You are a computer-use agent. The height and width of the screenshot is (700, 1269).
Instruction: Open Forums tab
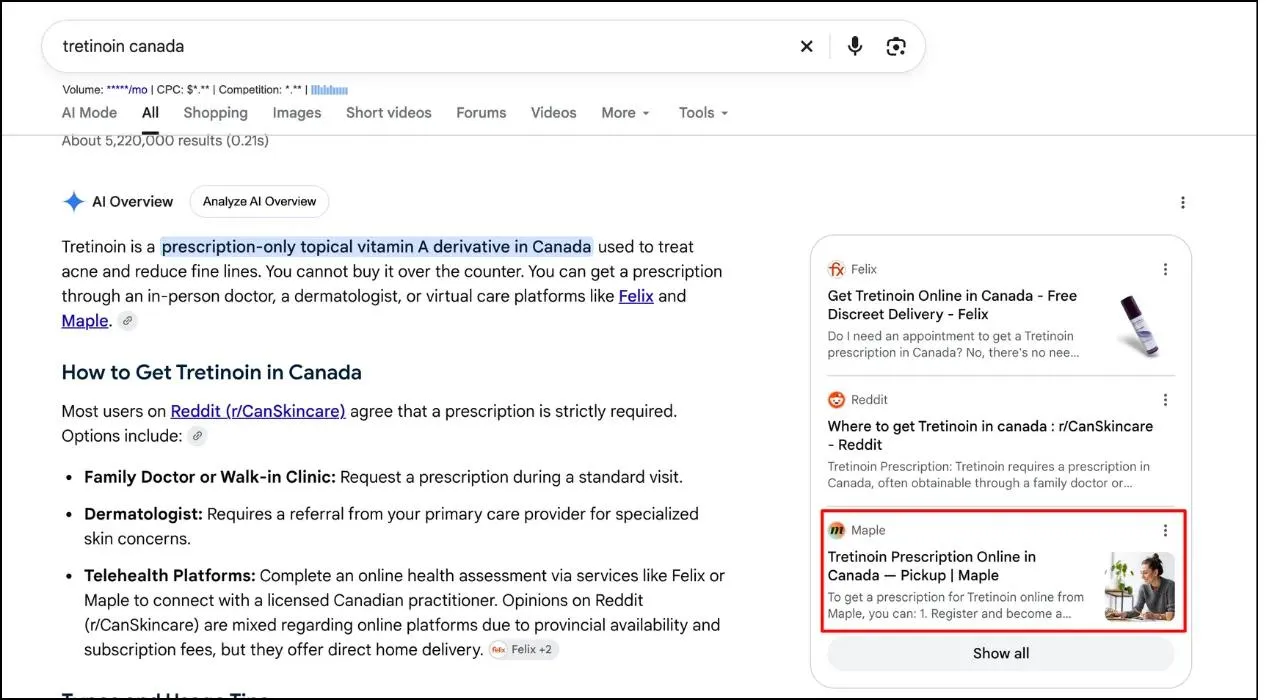tap(481, 113)
